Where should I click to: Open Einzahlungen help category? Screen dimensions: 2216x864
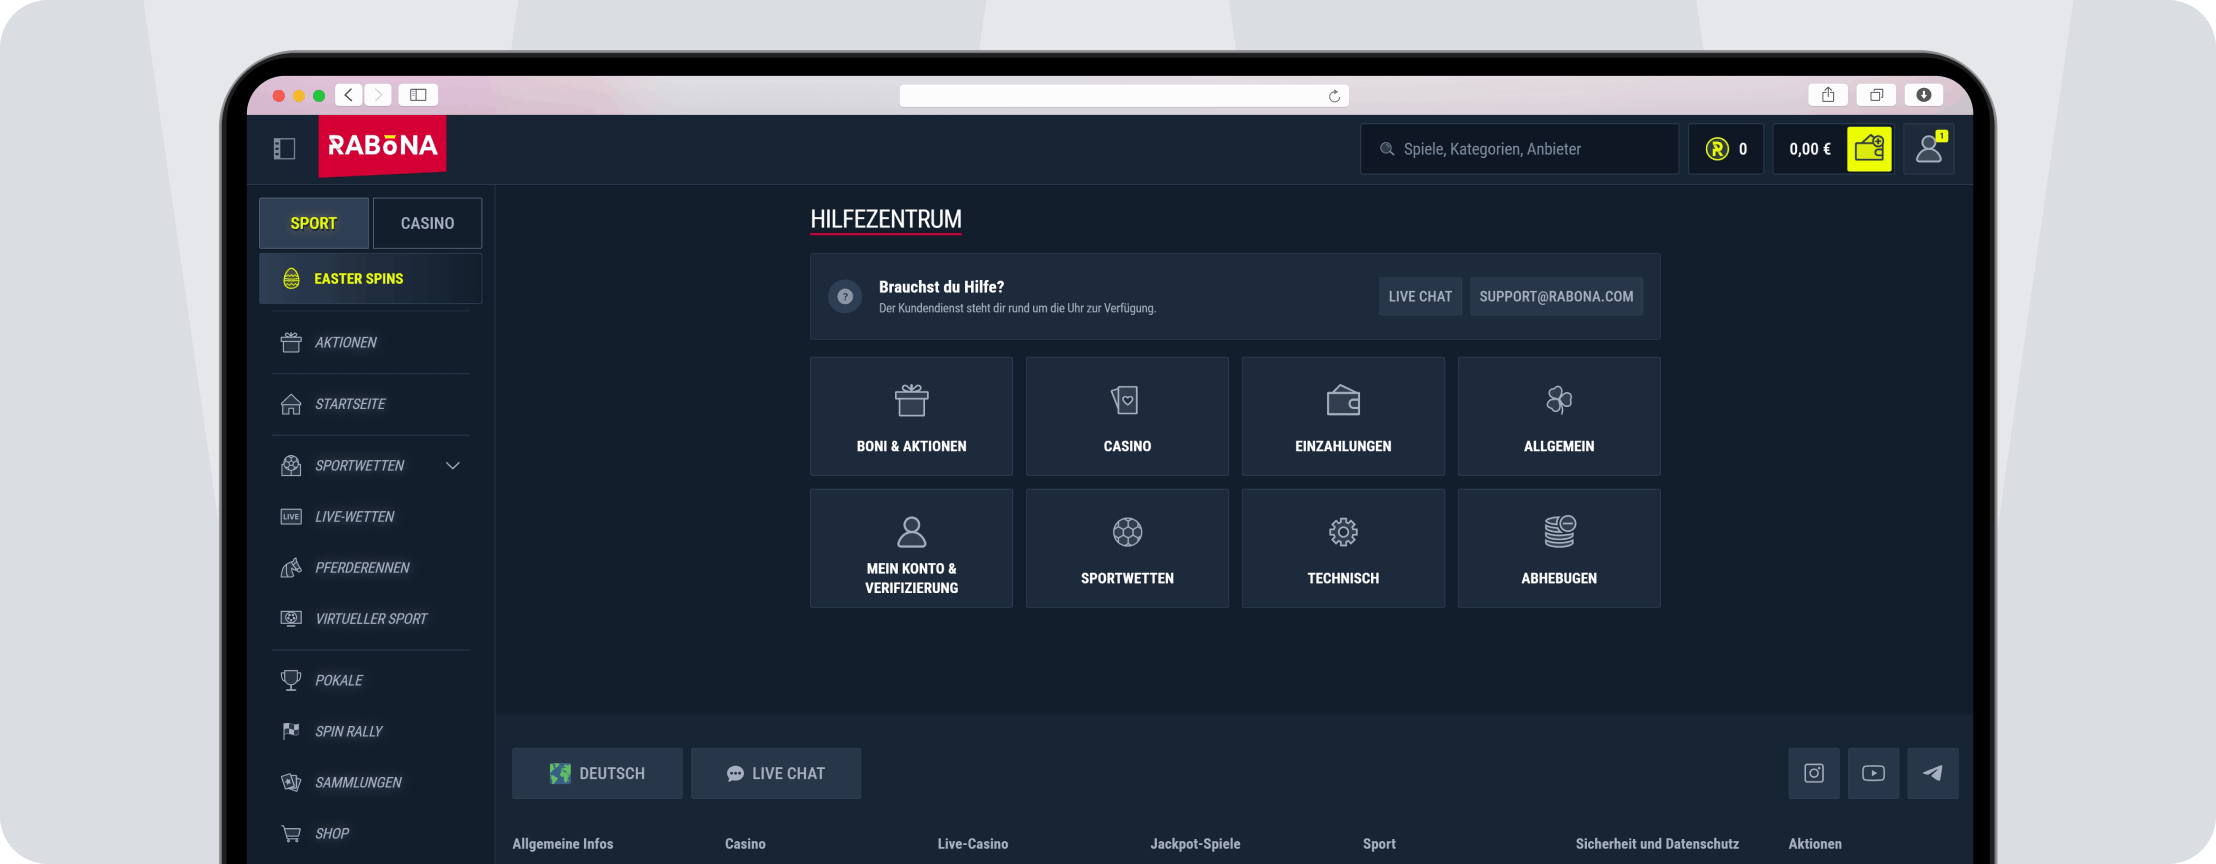tap(1343, 416)
